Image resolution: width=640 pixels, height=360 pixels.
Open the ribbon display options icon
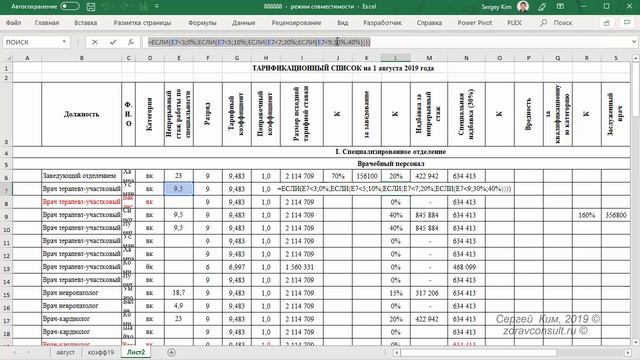[x=560, y=7]
